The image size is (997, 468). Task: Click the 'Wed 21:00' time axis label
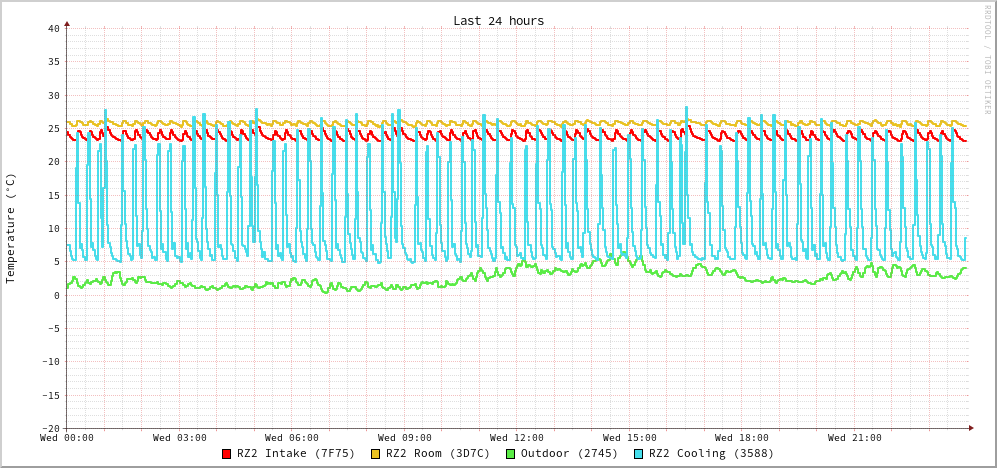click(x=855, y=438)
